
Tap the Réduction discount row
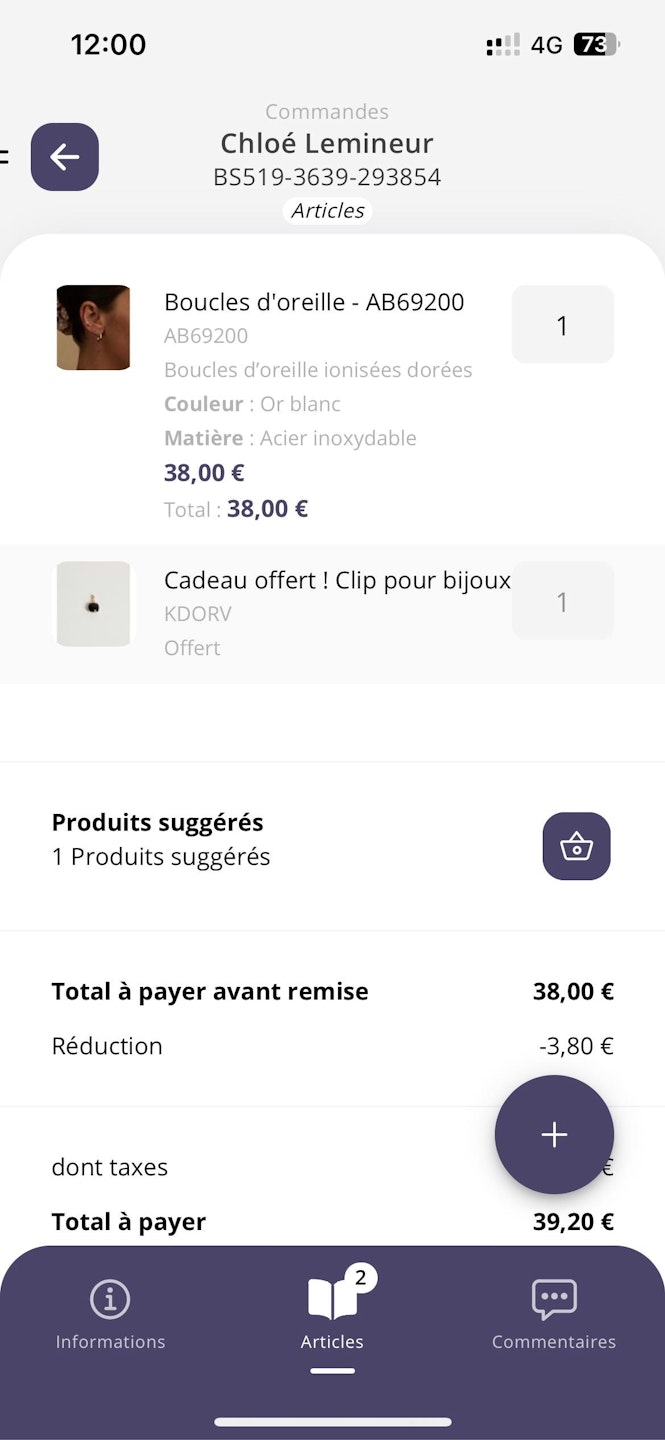point(107,1046)
